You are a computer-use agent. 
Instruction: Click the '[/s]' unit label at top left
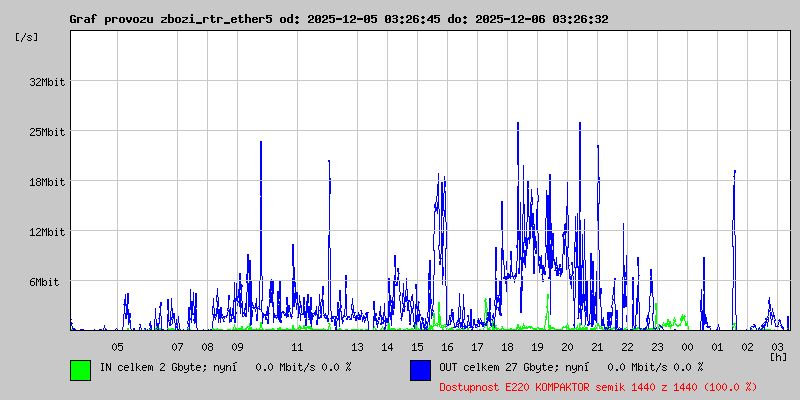click(x=27, y=37)
